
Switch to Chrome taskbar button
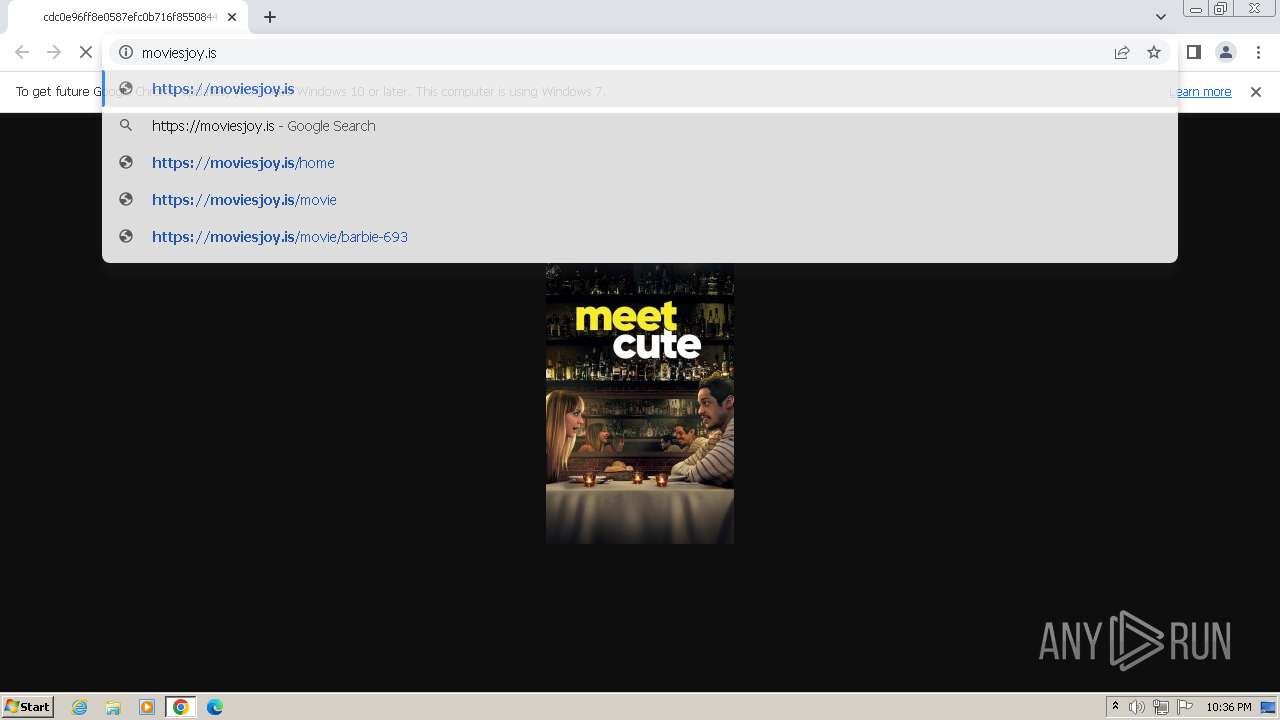coord(181,707)
